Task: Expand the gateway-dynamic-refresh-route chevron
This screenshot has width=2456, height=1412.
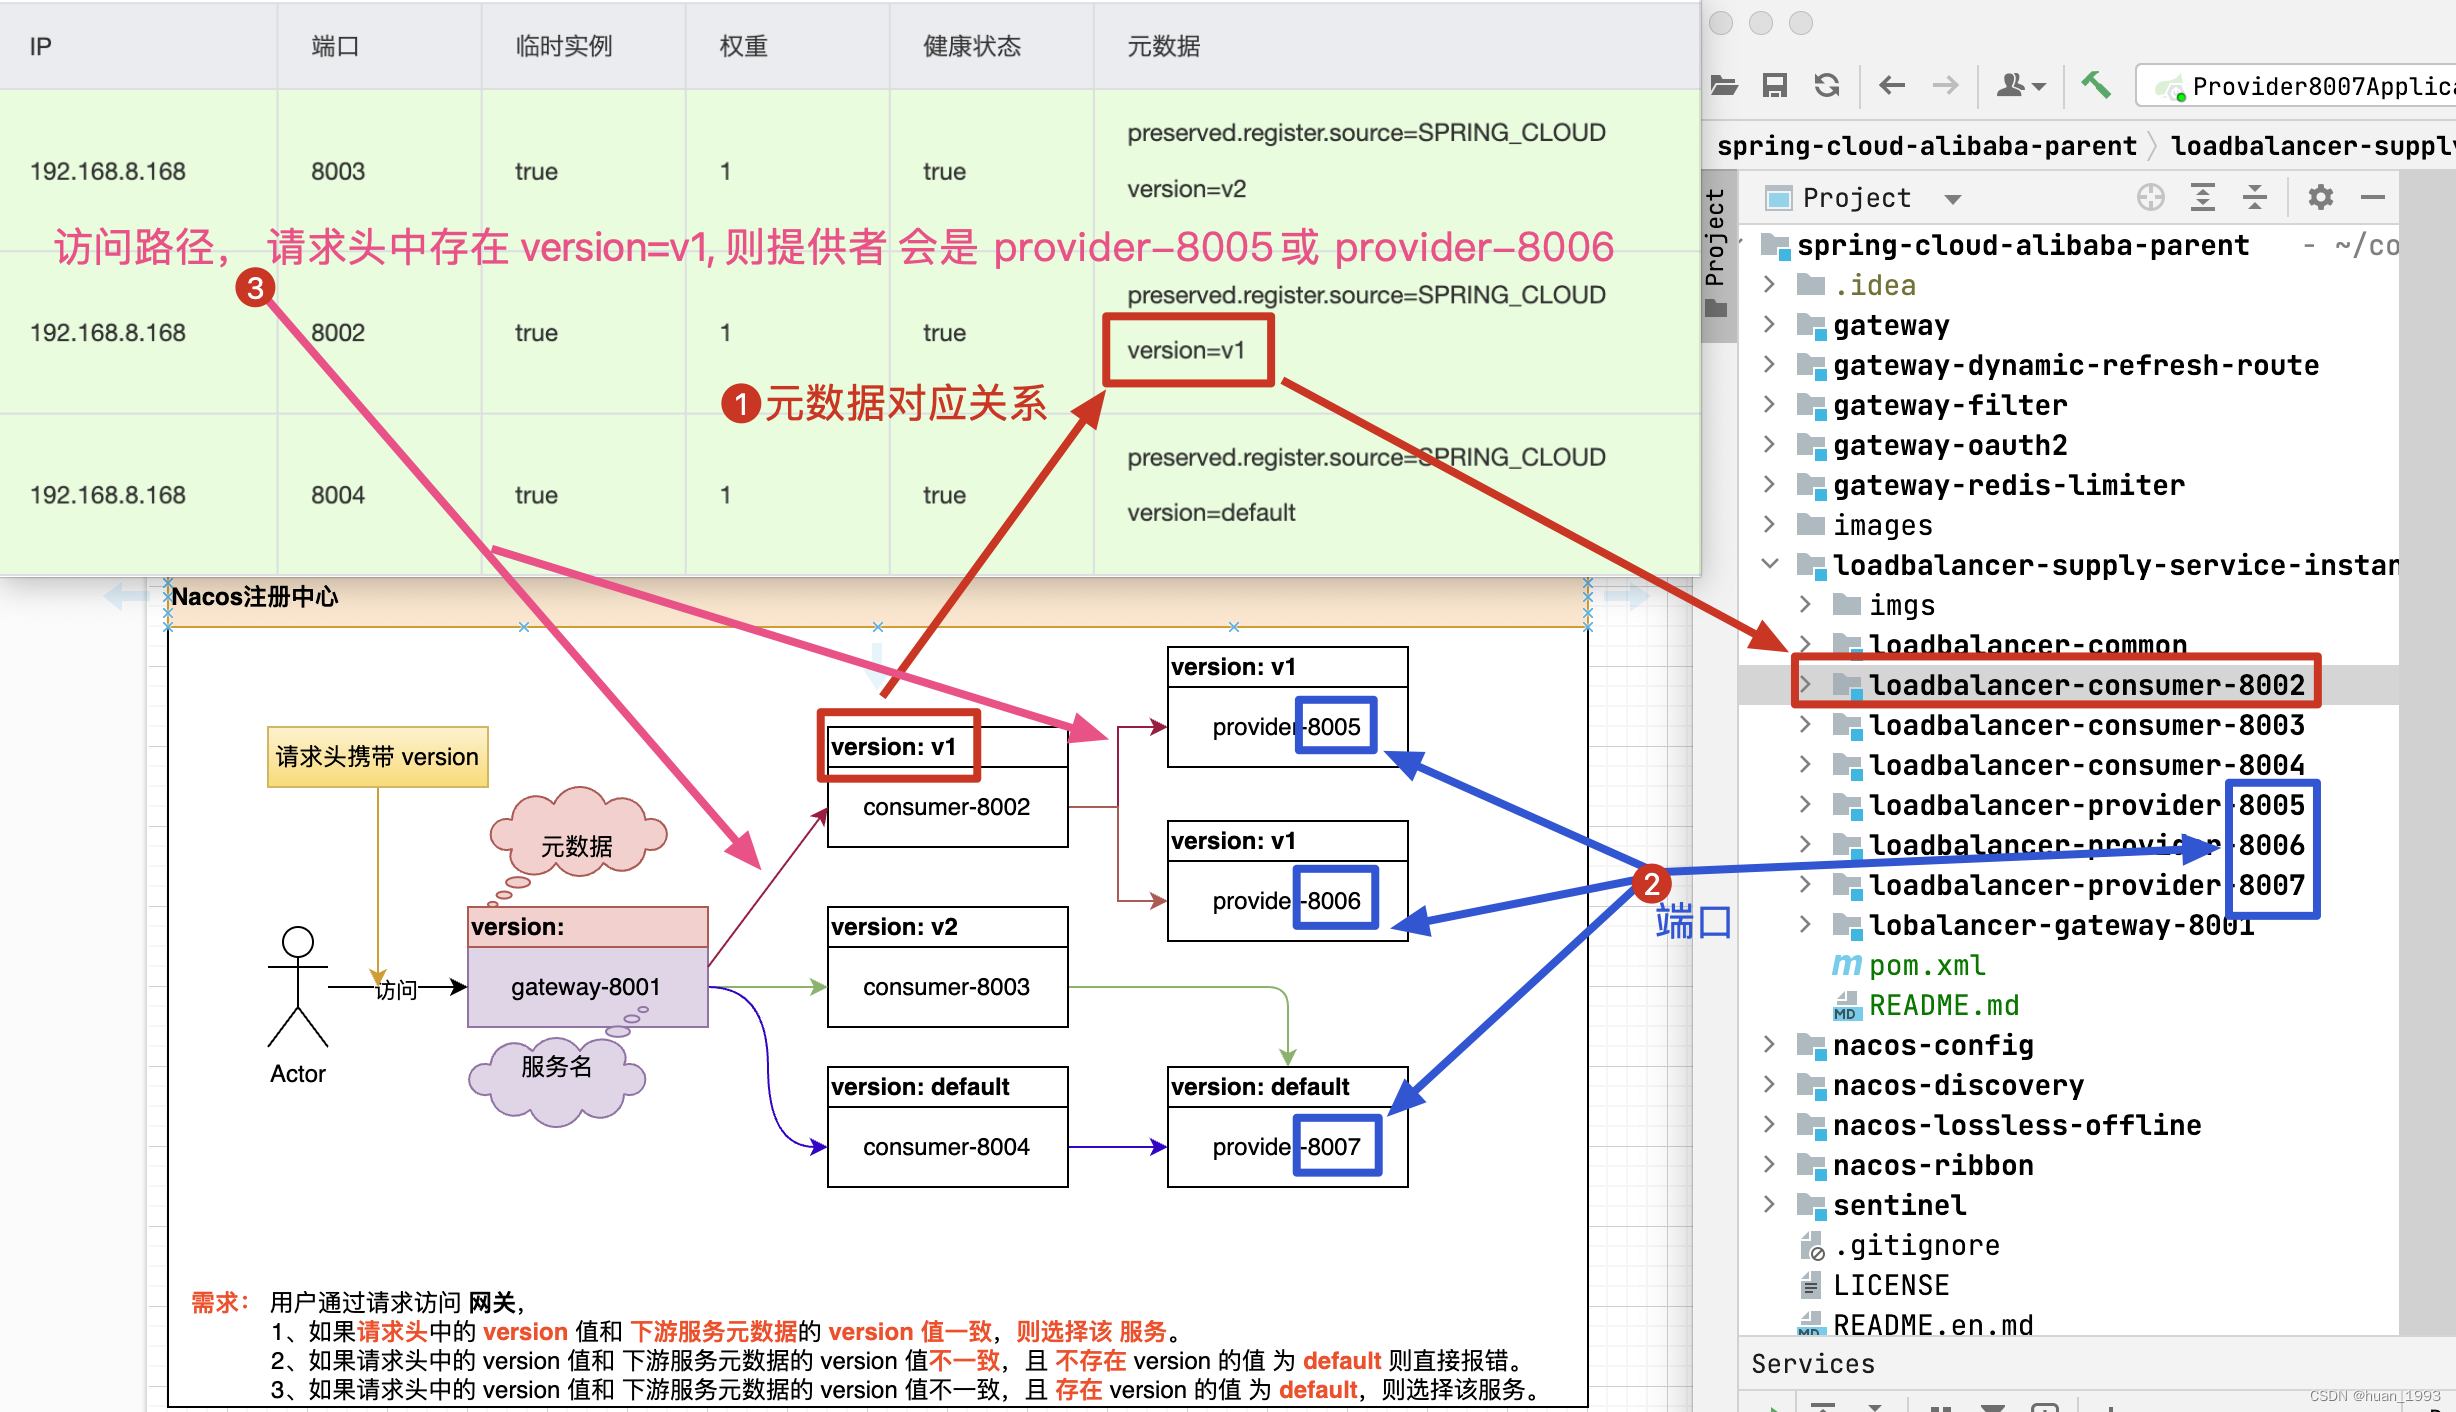Action: point(1770,365)
